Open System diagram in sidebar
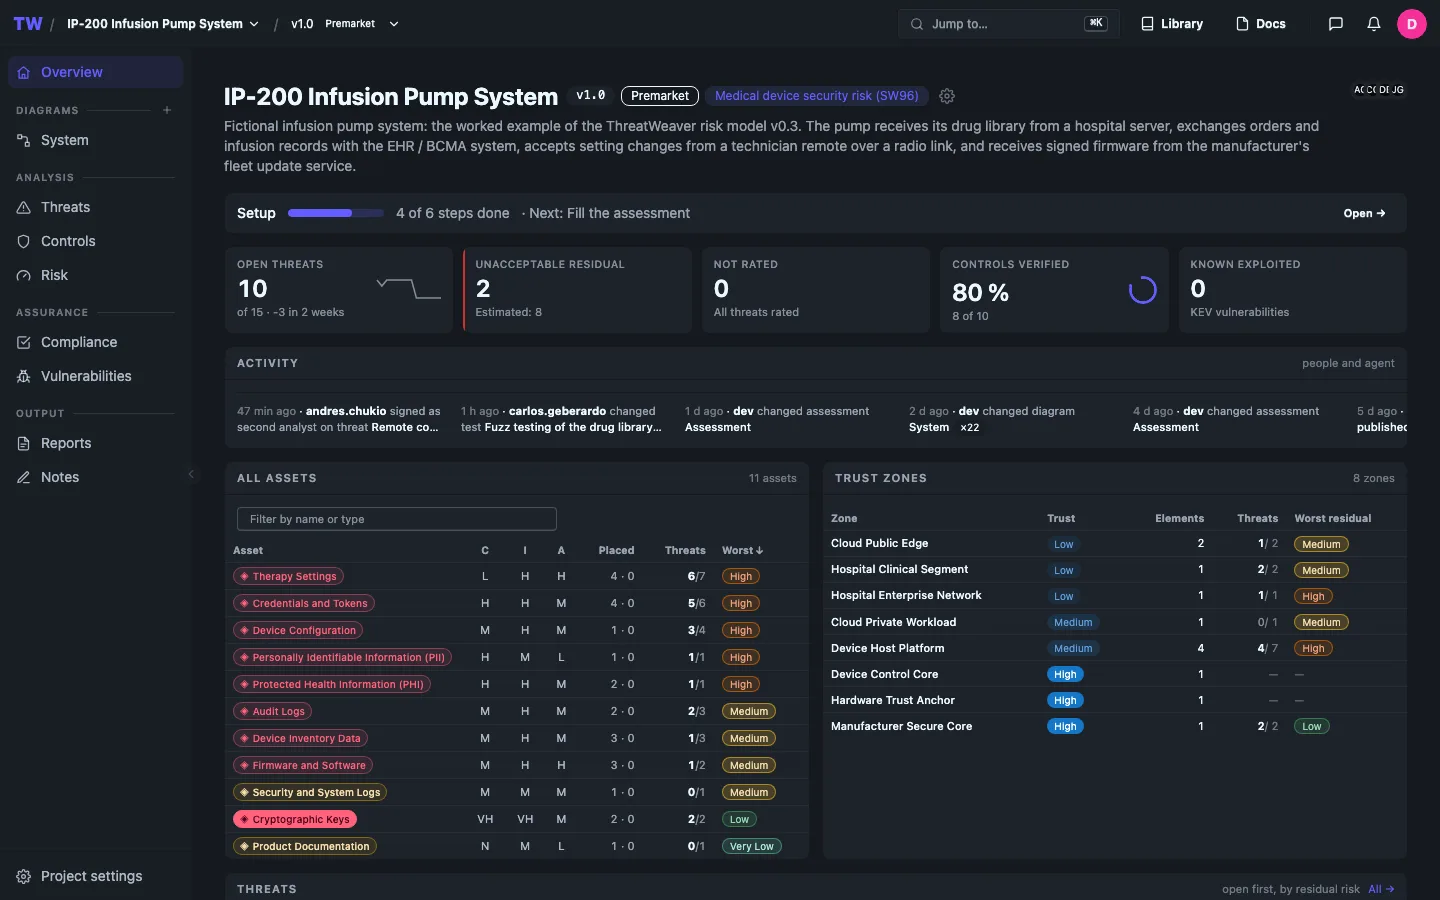Viewport: 1440px width, 900px height. click(x=95, y=140)
